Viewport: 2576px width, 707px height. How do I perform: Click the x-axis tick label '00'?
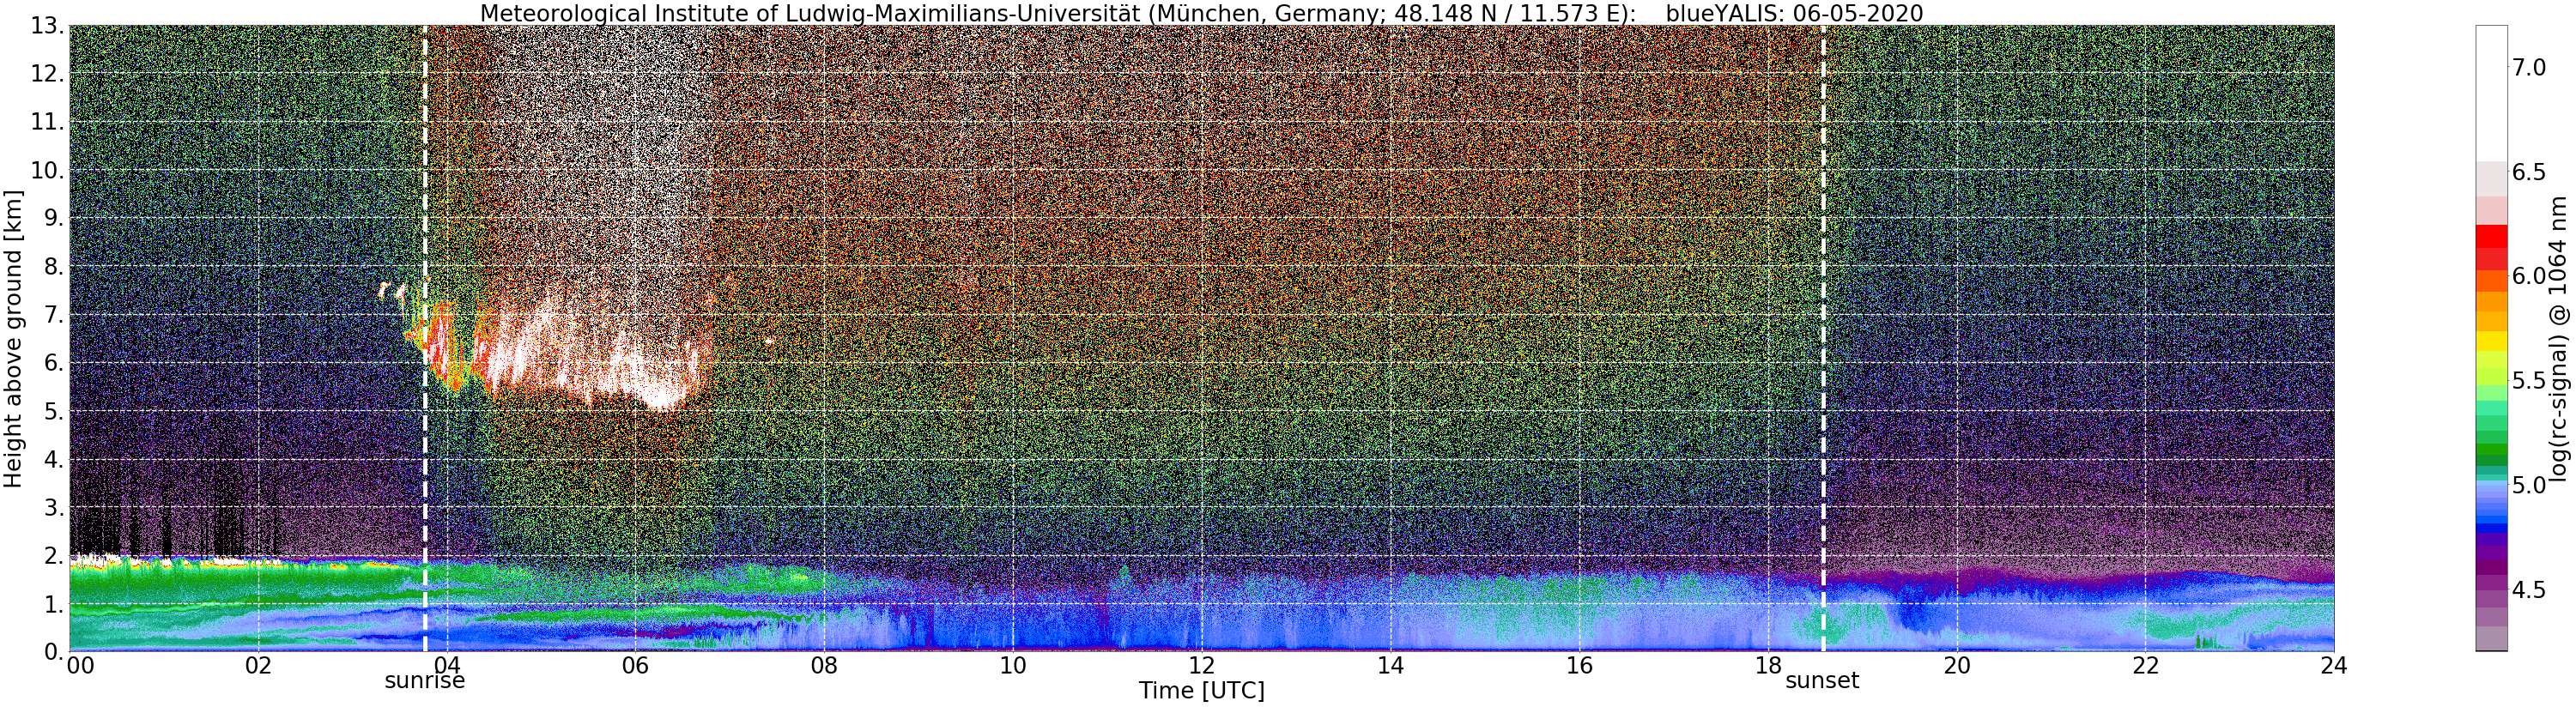pos(80,666)
